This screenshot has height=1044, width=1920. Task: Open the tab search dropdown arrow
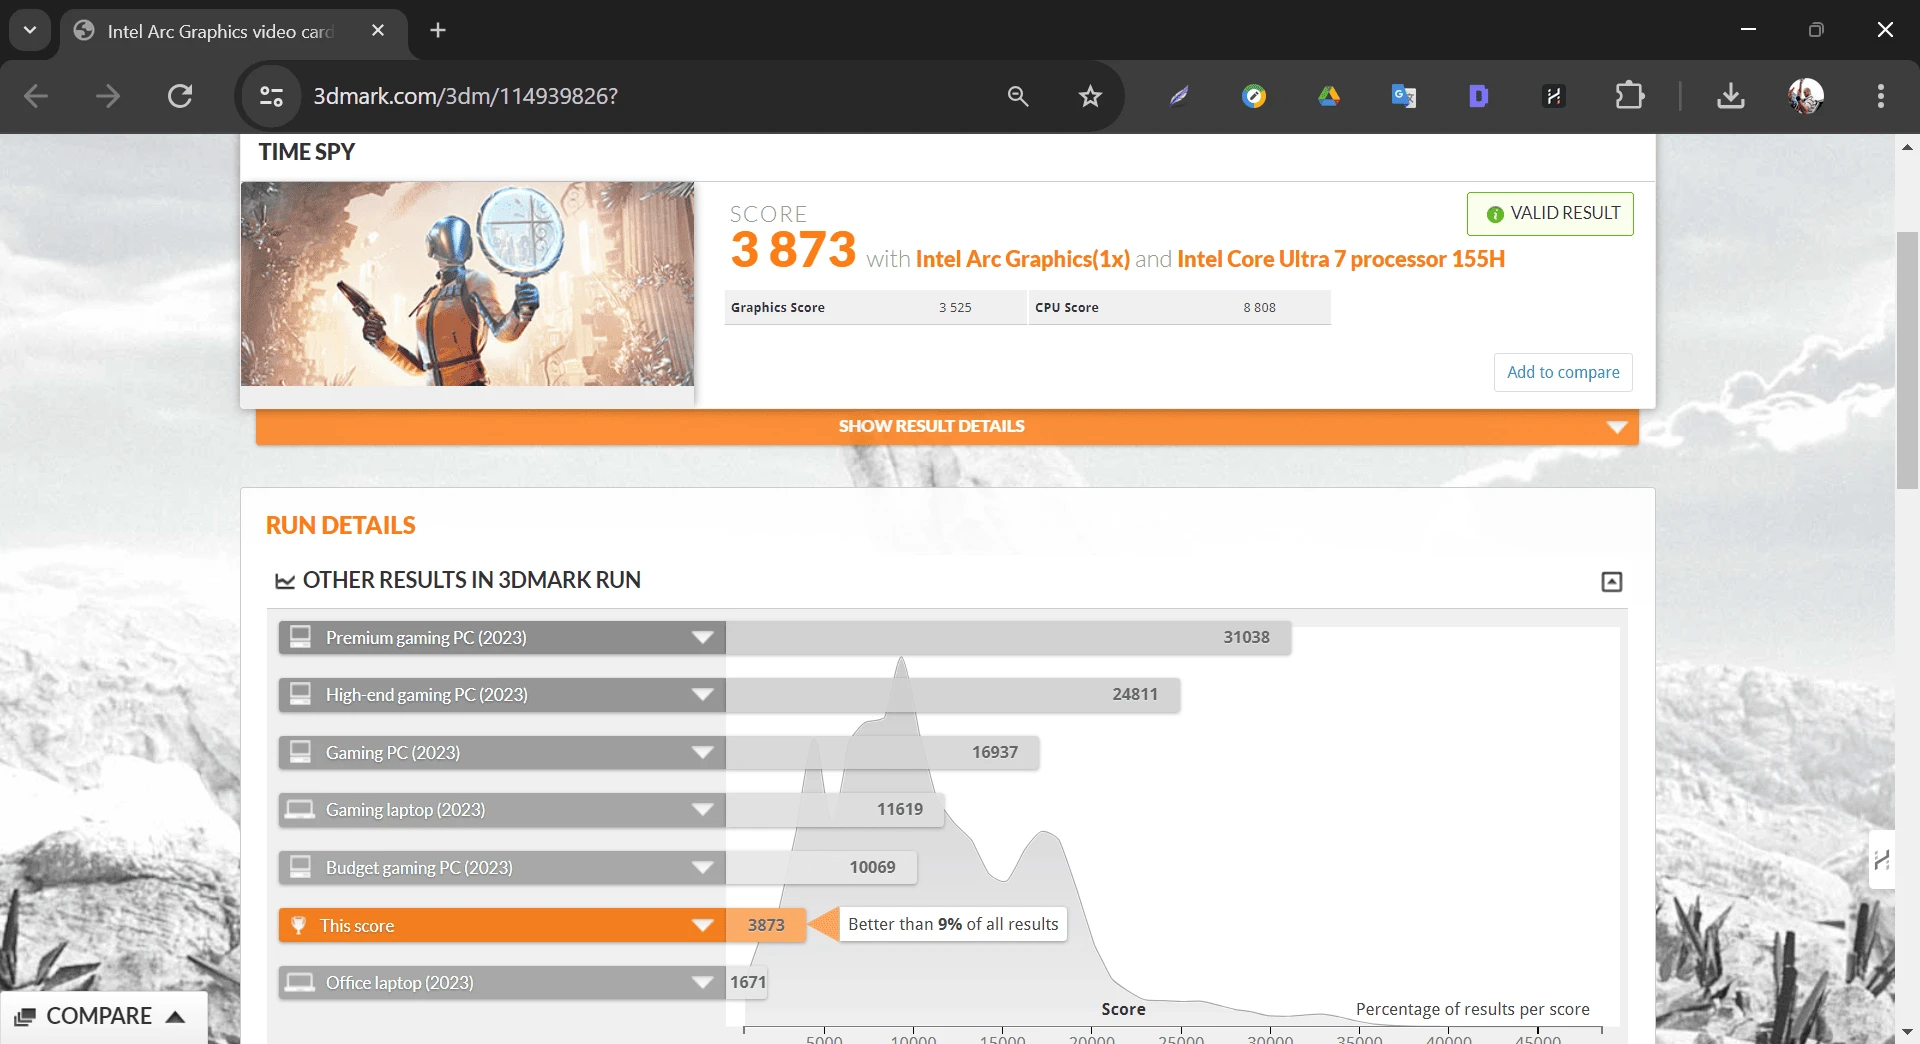(30, 30)
